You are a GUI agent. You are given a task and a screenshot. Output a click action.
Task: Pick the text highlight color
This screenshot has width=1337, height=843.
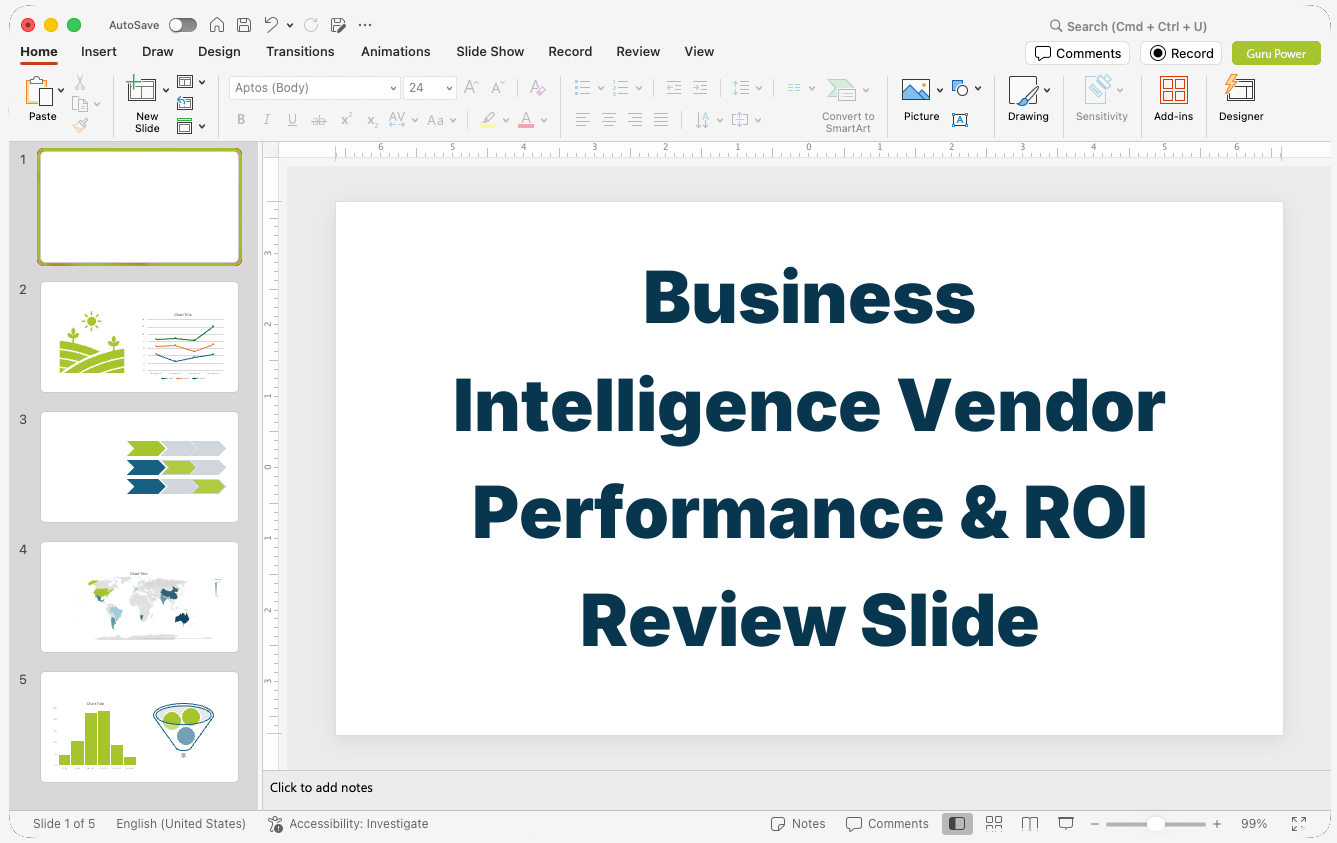pyautogui.click(x=488, y=120)
